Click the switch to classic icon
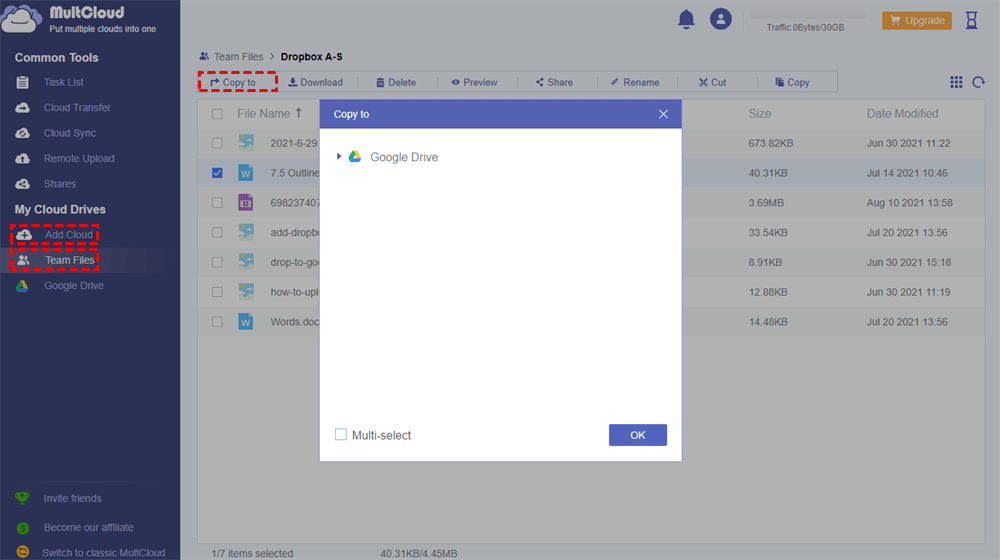Viewport: 1000px width, 560px height. coord(22,552)
